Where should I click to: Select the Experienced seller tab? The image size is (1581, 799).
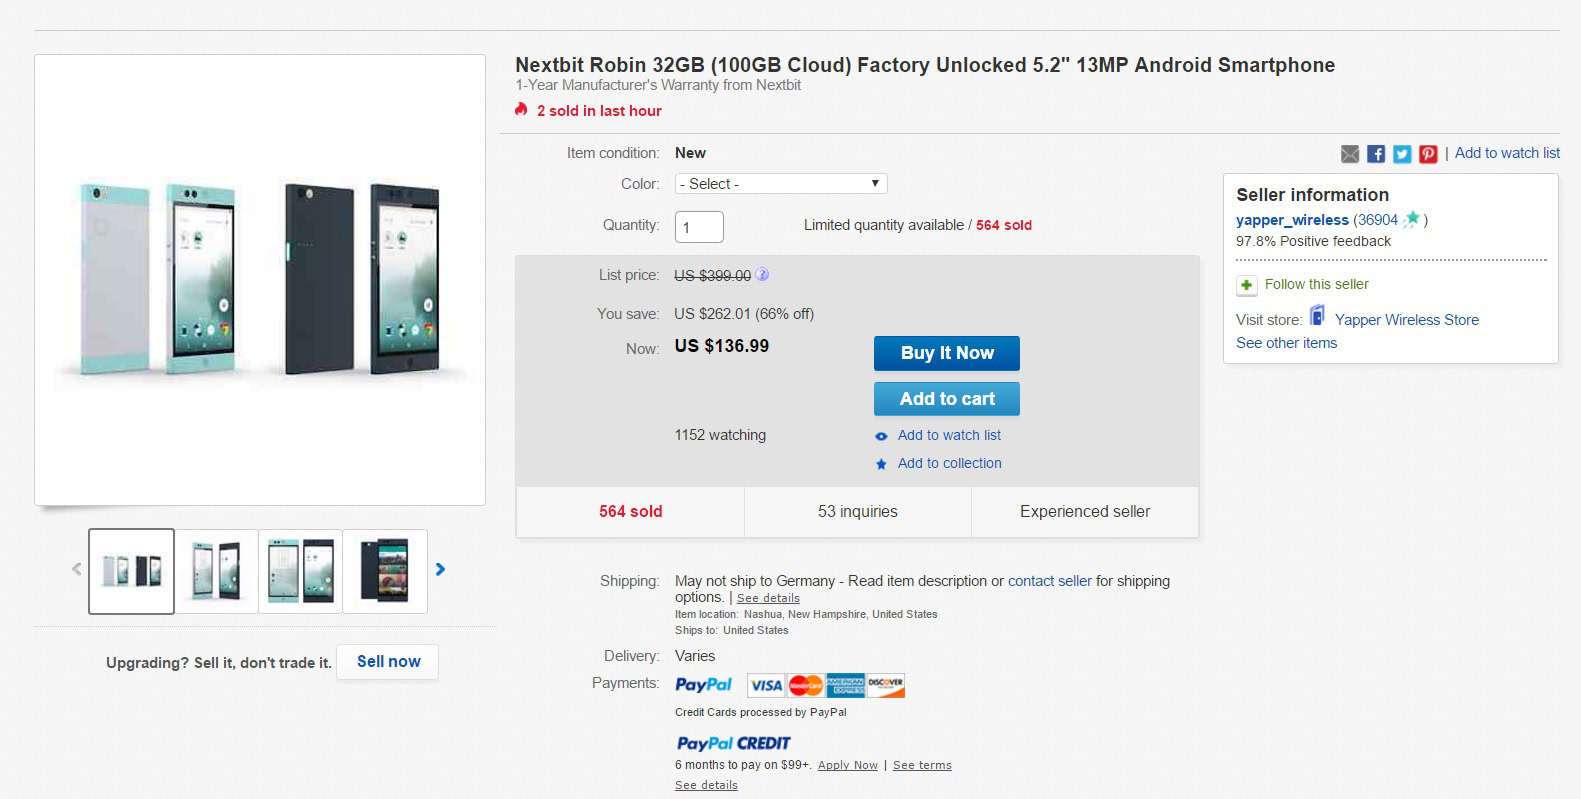[1085, 512]
